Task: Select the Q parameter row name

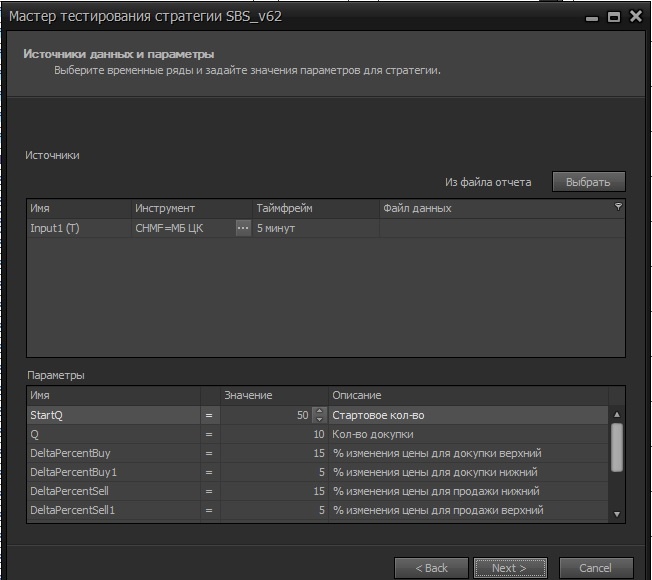Action: click(x=114, y=434)
